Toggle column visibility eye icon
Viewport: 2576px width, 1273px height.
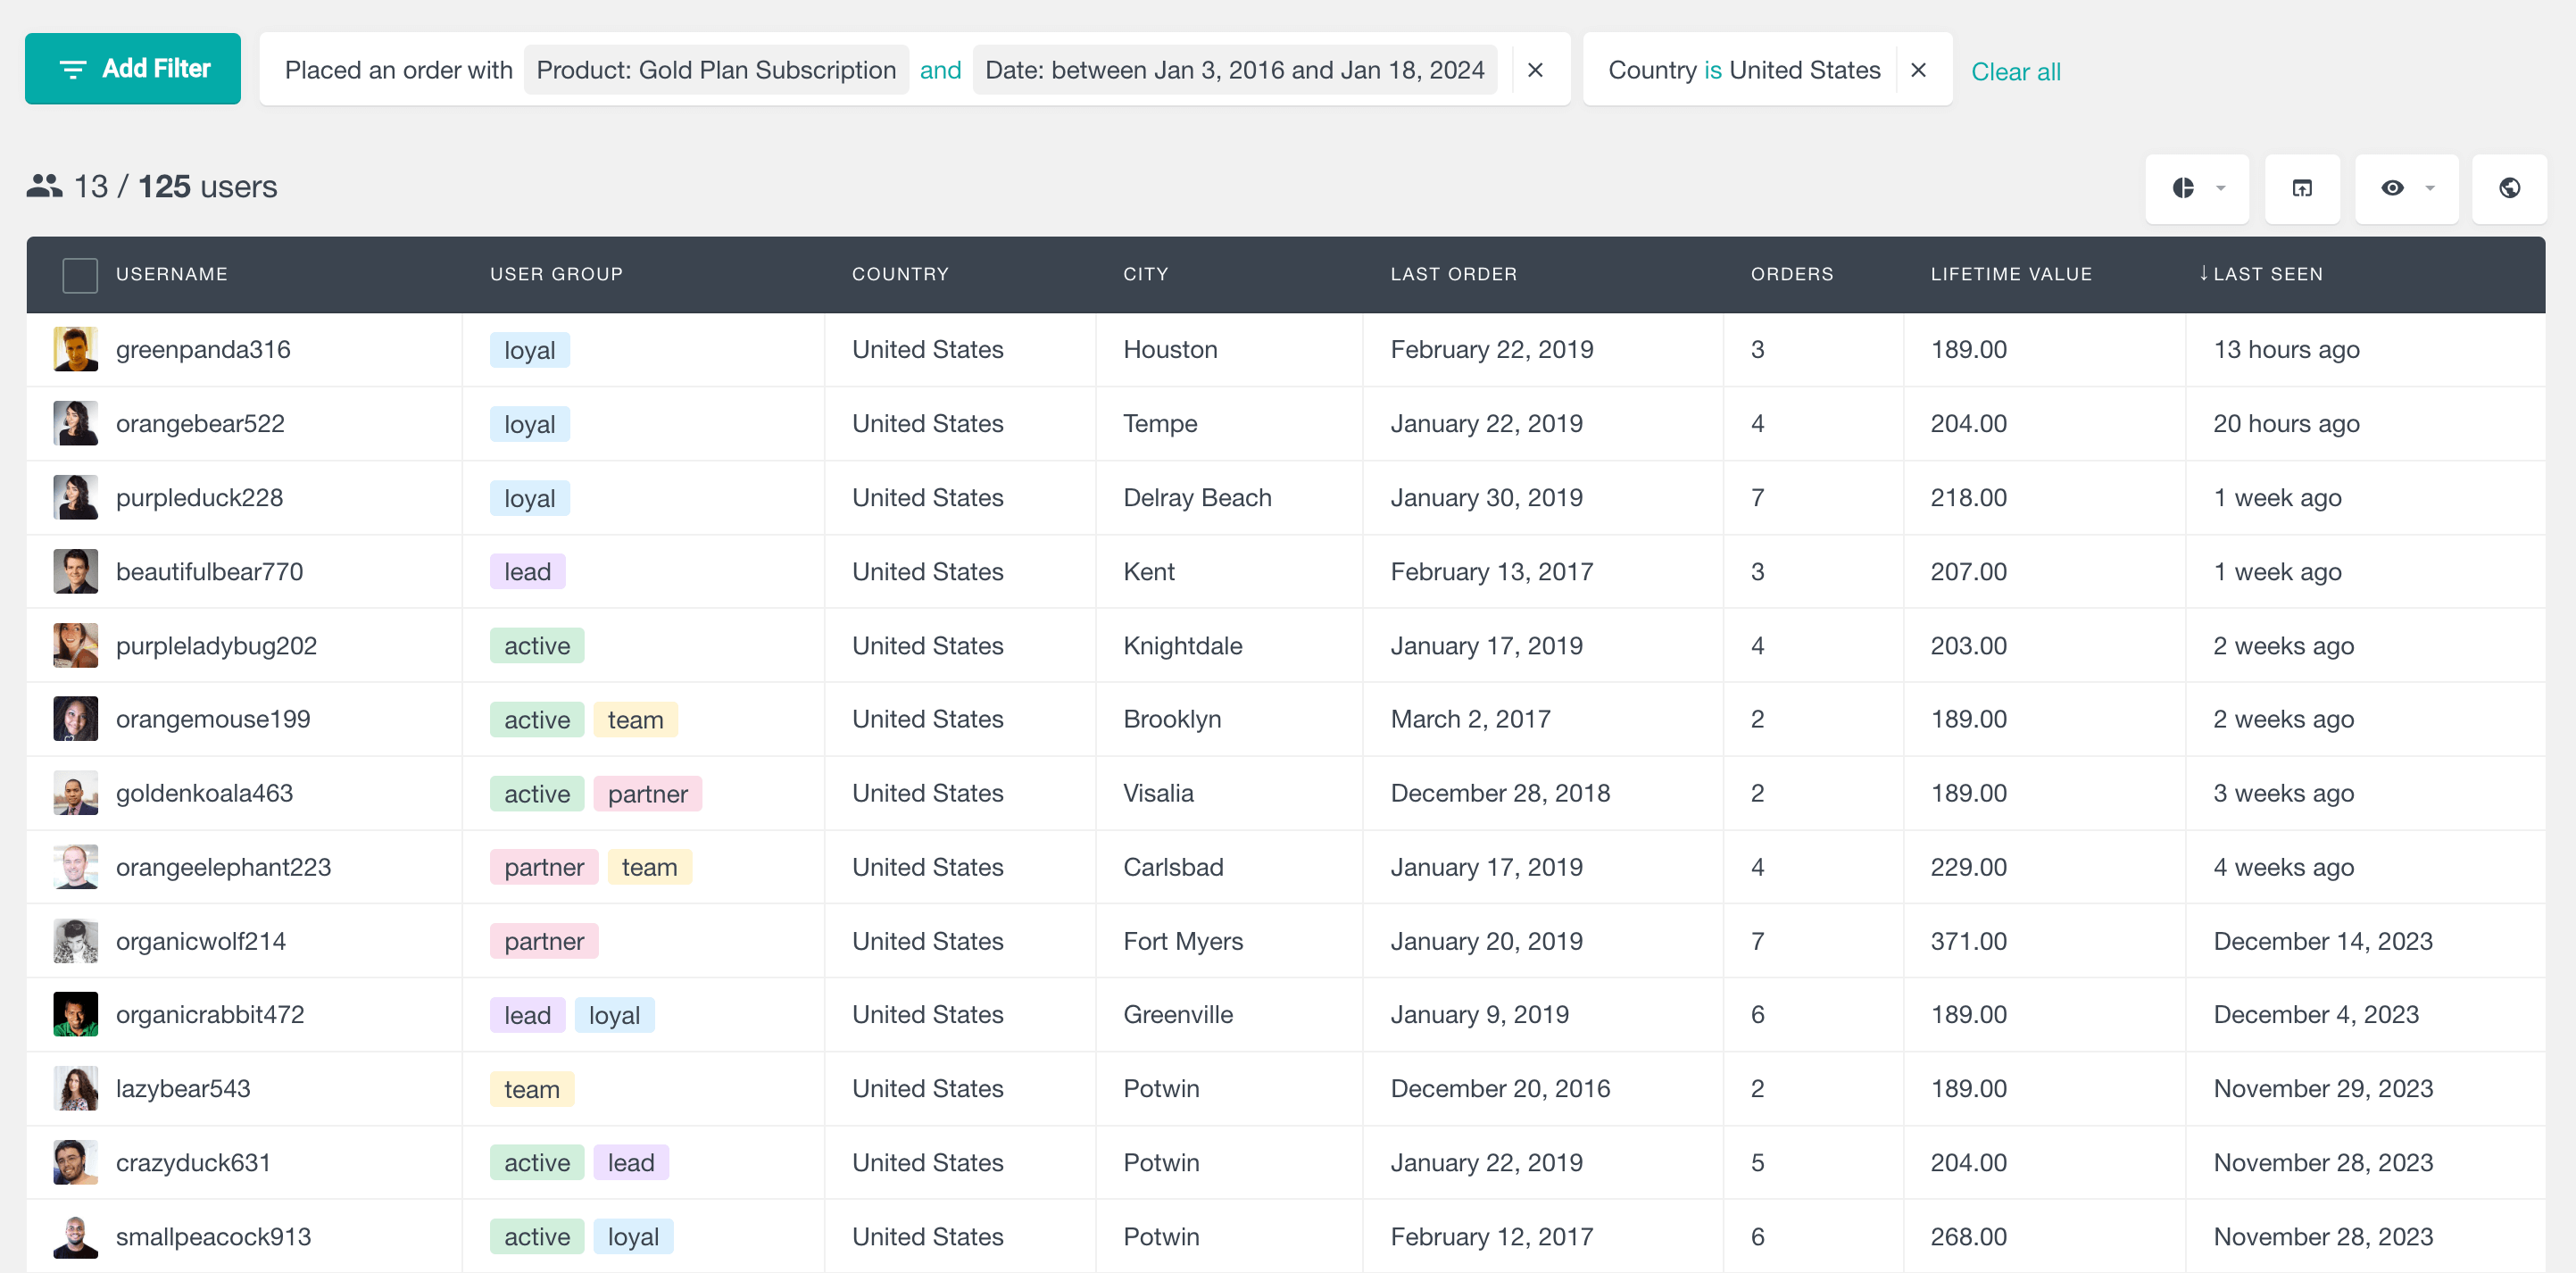click(2391, 188)
